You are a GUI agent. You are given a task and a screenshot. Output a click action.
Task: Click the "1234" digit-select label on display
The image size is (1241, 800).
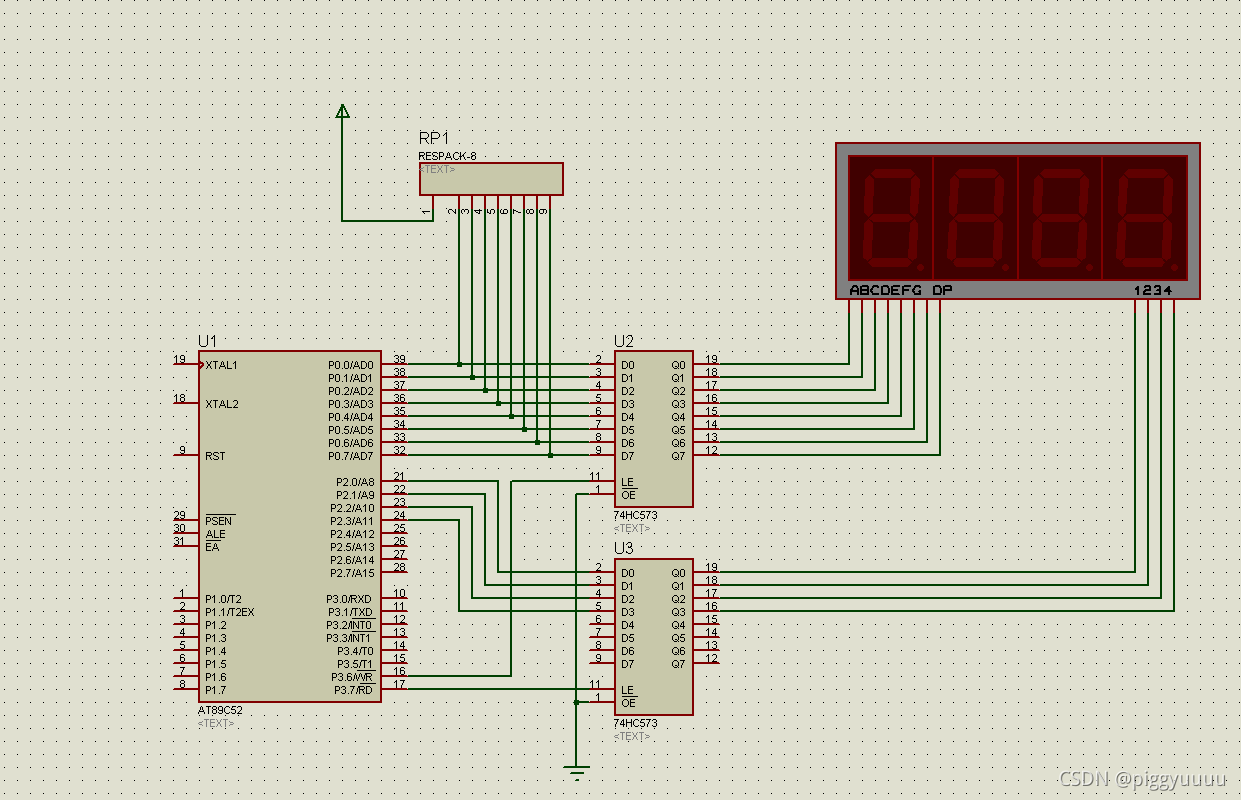click(1153, 290)
